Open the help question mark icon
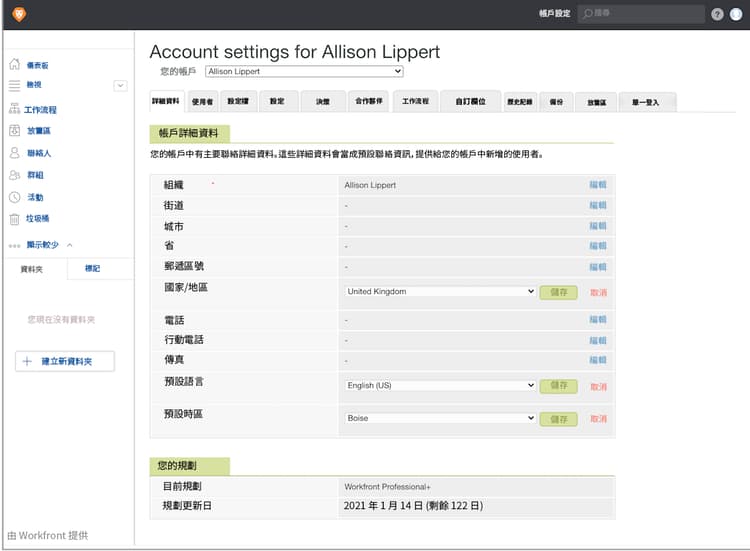750x551 pixels. coord(717,14)
